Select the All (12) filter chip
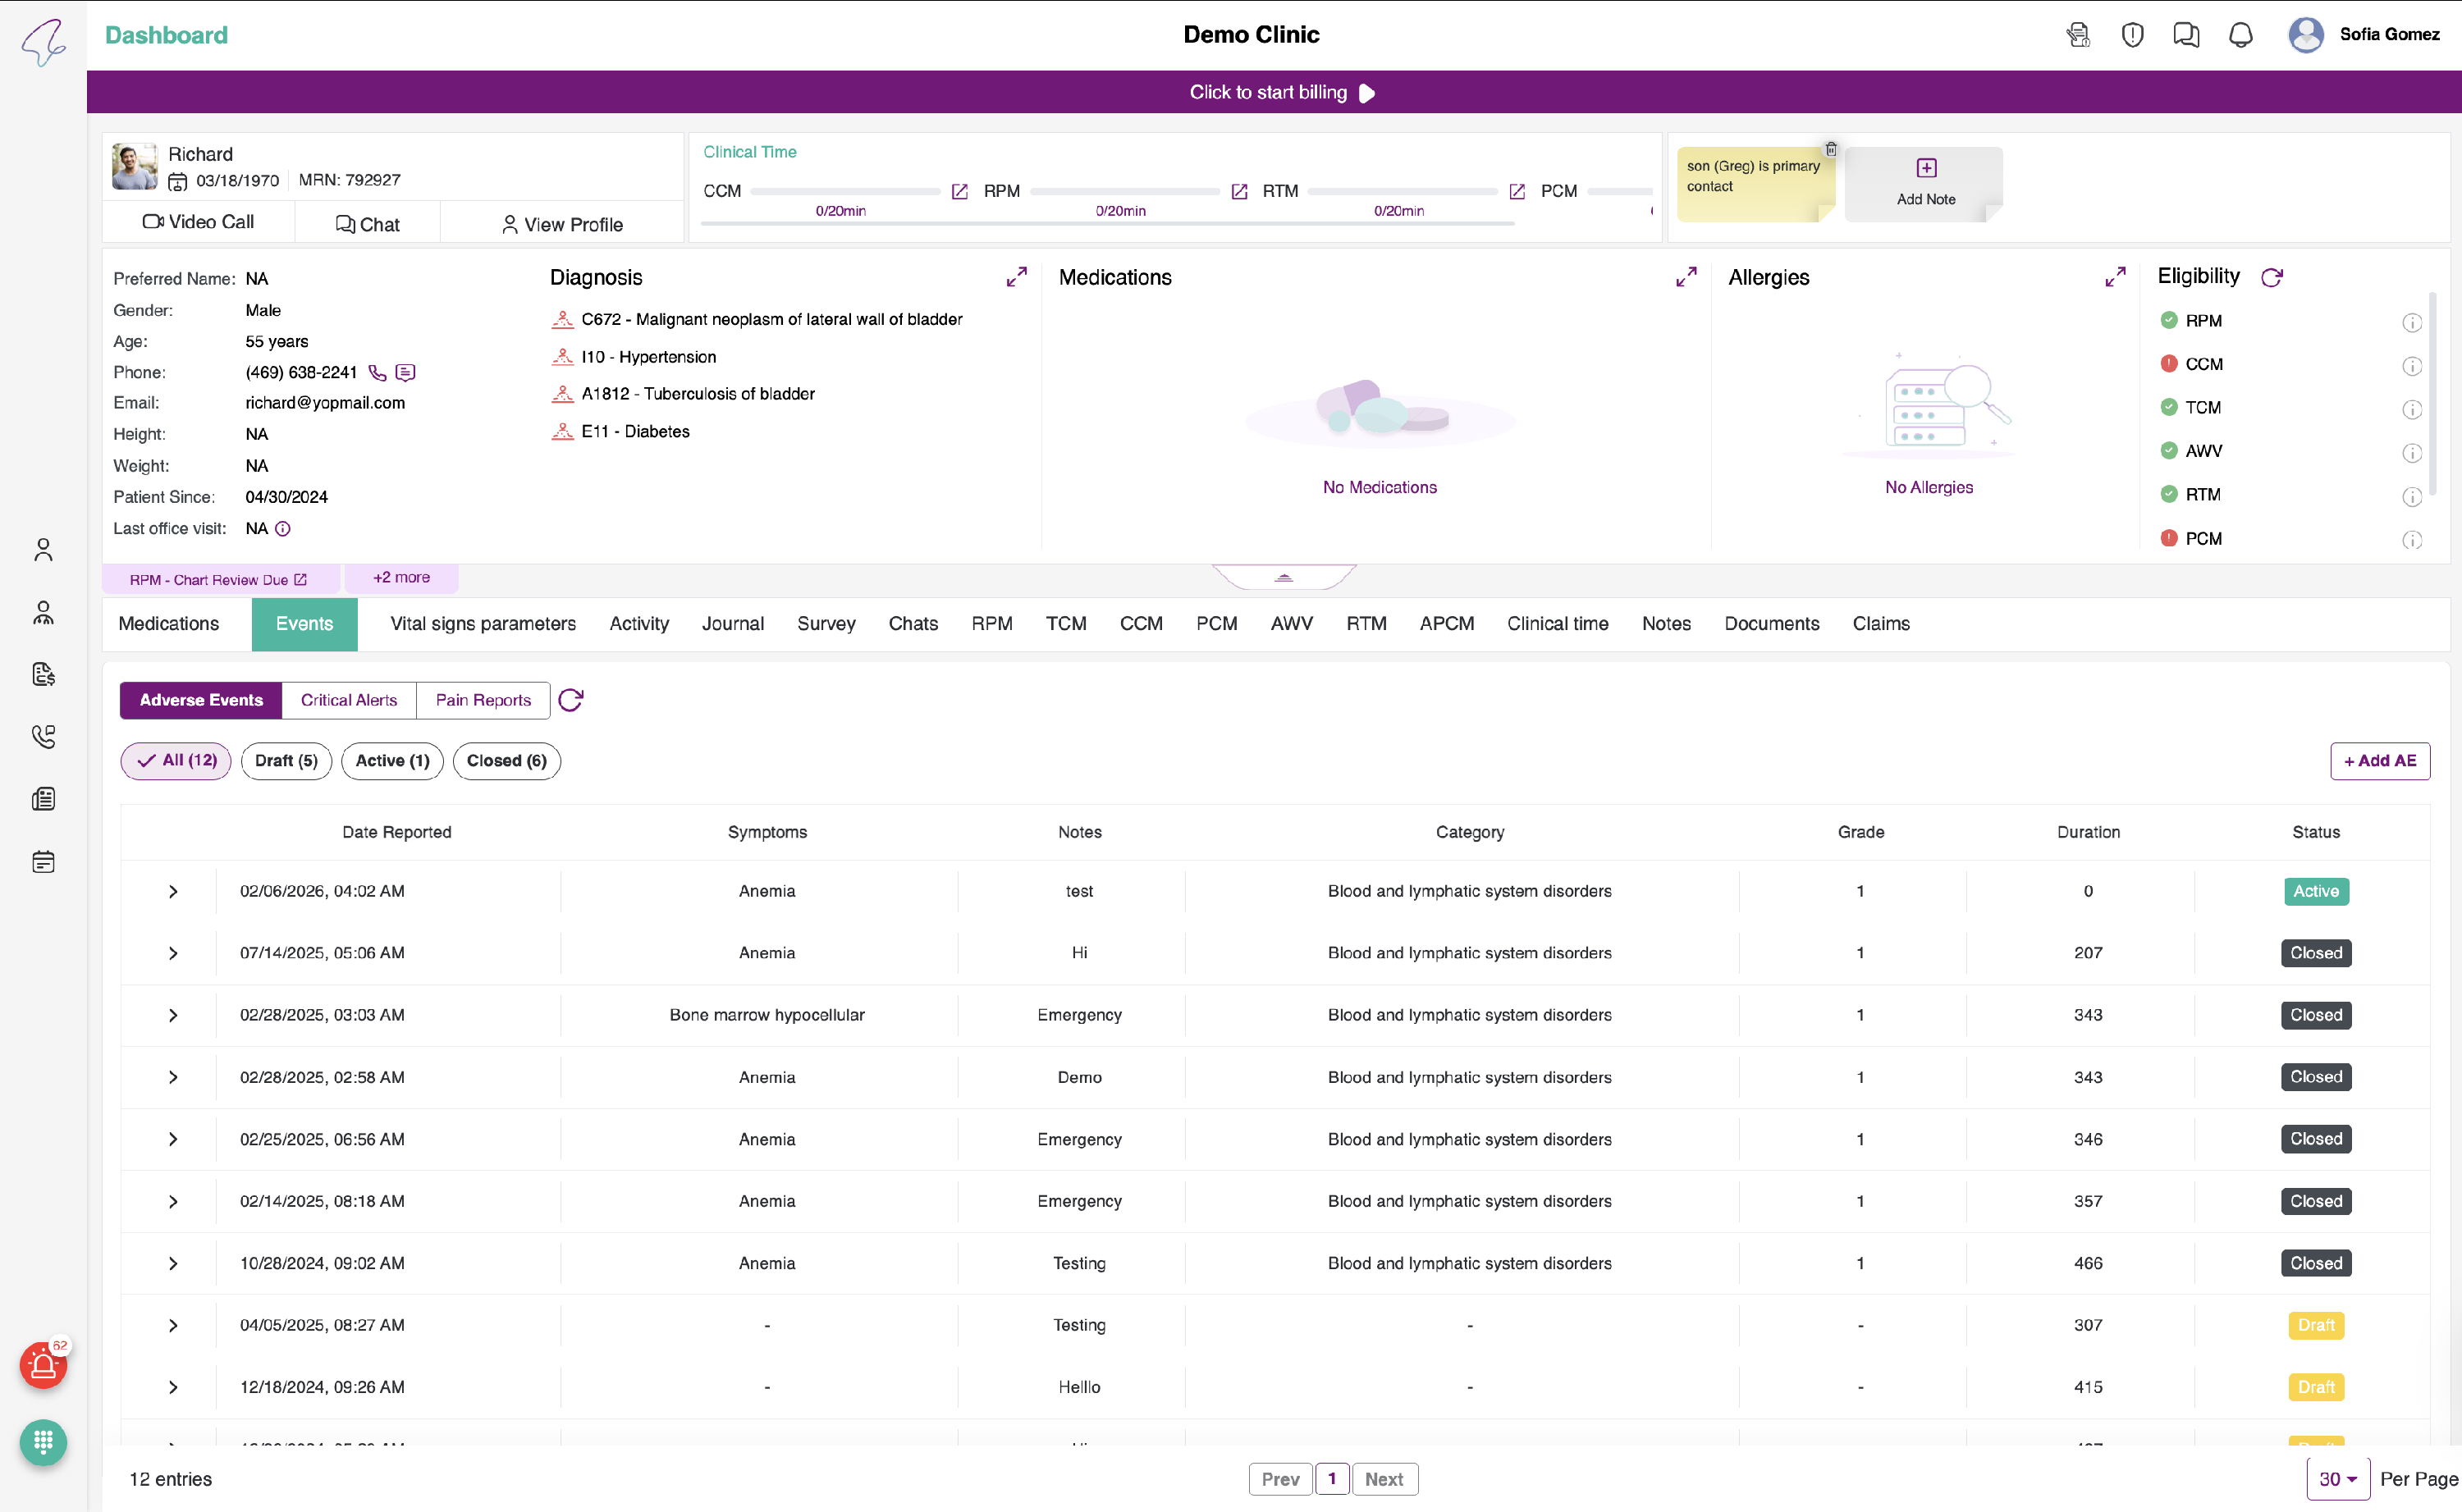This screenshot has height=1512, width=2462. [176, 761]
